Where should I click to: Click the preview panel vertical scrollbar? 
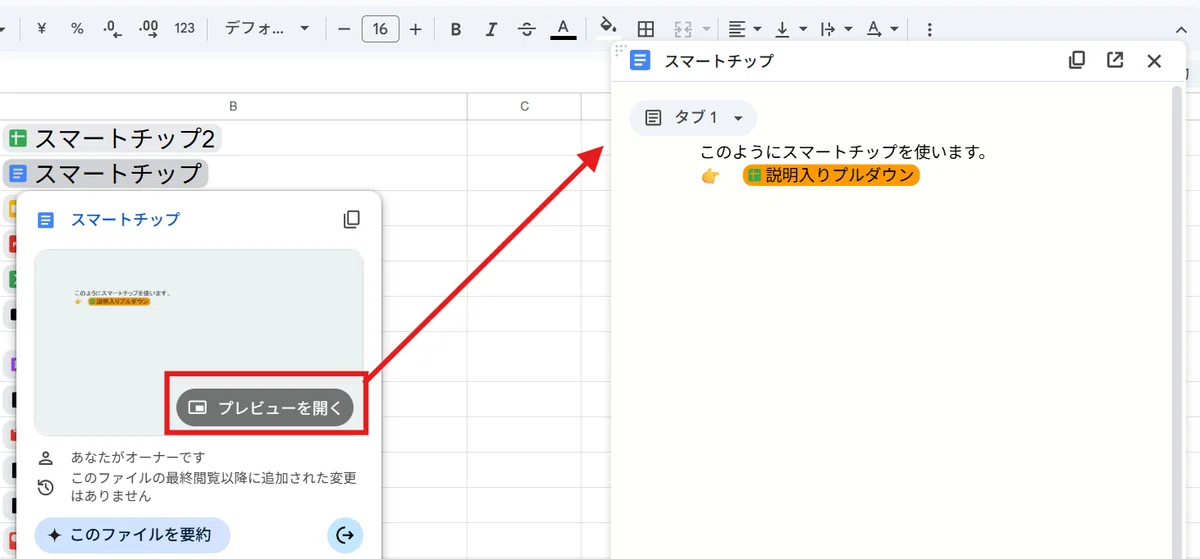click(x=1177, y=320)
